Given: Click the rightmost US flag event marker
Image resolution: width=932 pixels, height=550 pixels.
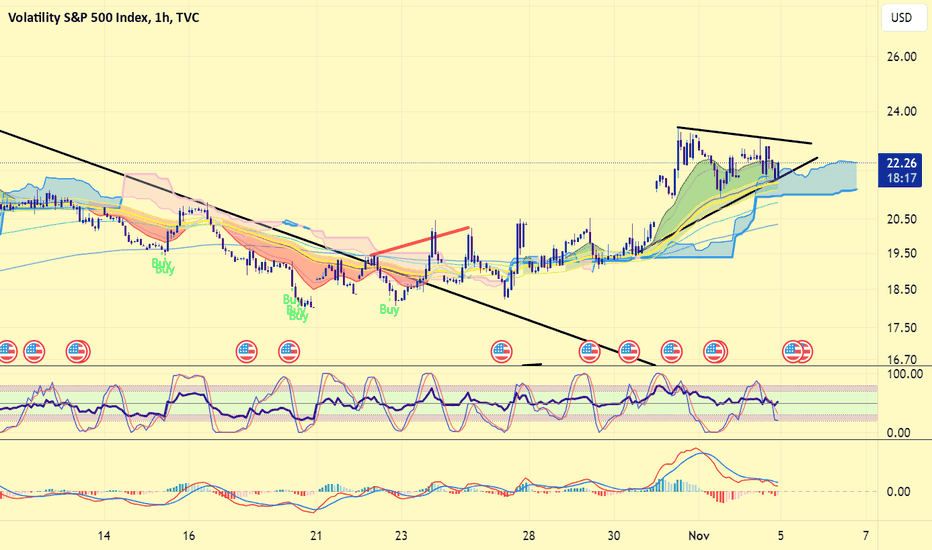Looking at the screenshot, I should [x=803, y=351].
